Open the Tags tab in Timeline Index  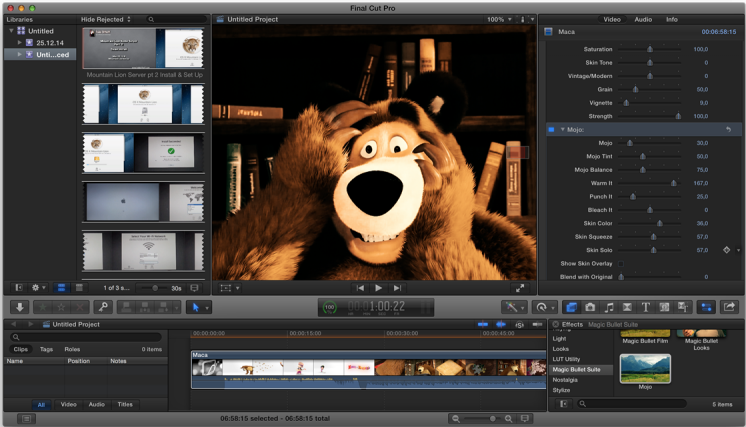(46, 349)
